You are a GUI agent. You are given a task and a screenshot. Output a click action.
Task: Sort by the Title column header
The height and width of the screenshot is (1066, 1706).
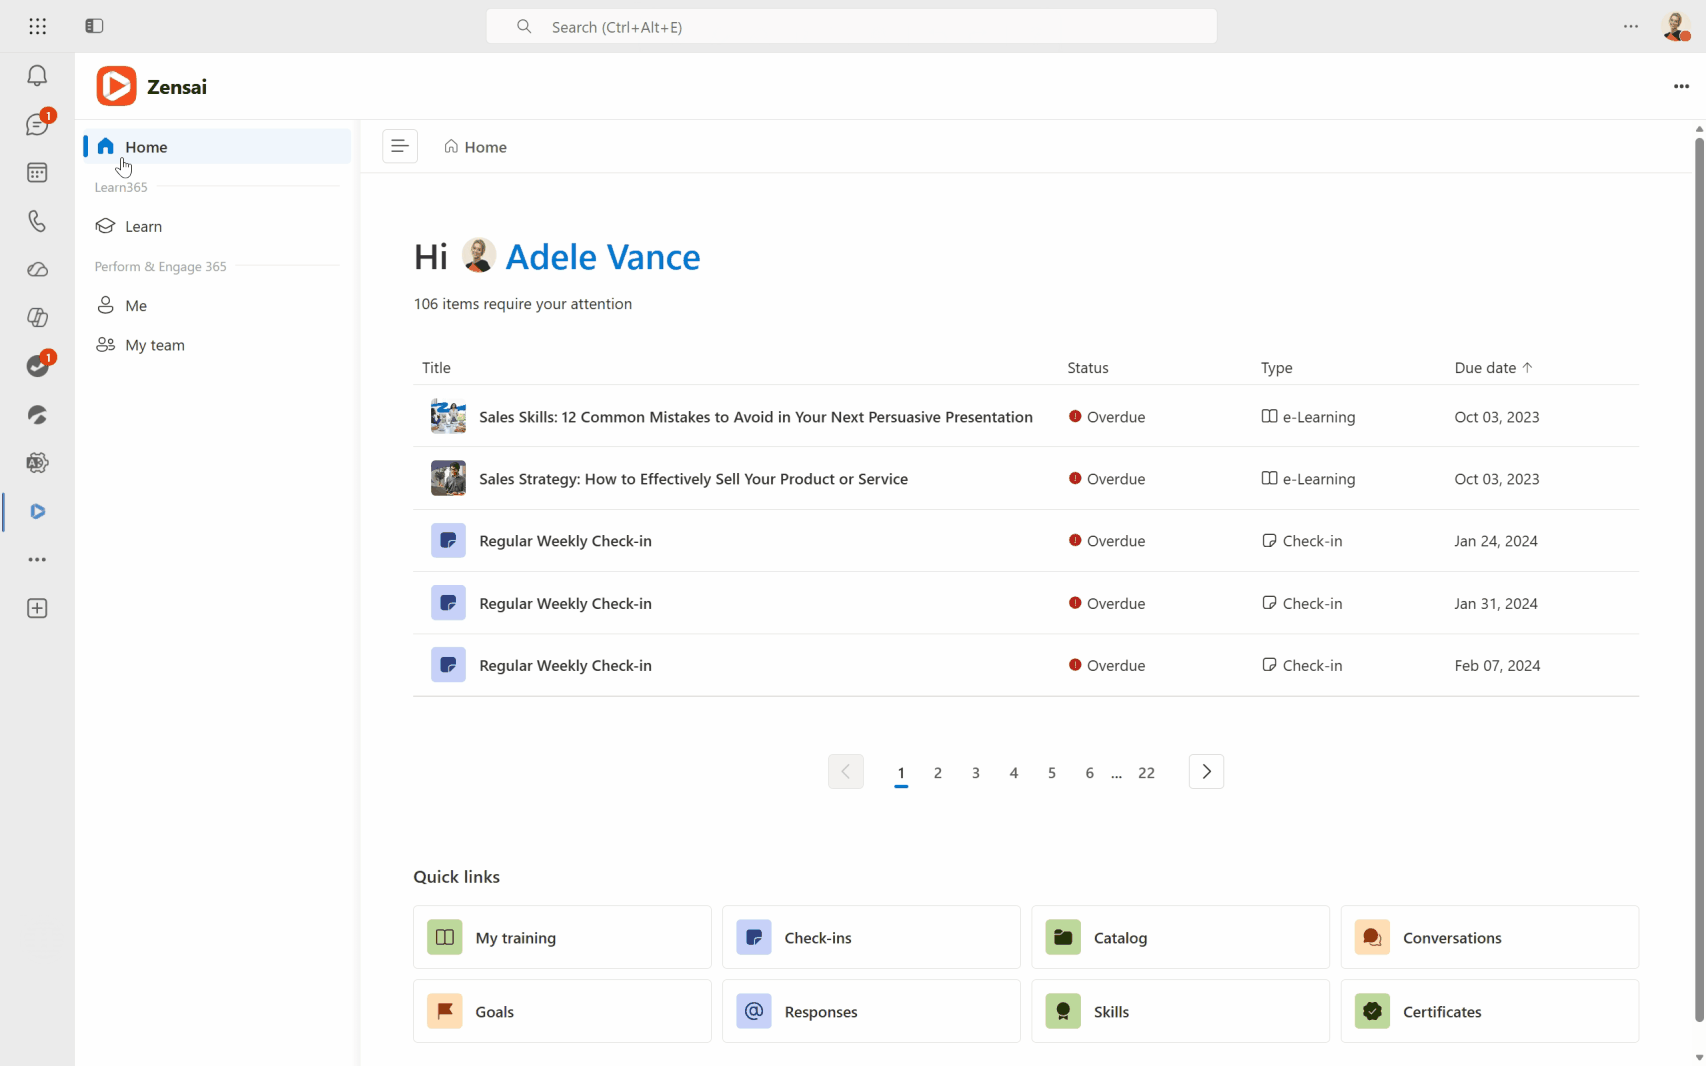(x=436, y=368)
